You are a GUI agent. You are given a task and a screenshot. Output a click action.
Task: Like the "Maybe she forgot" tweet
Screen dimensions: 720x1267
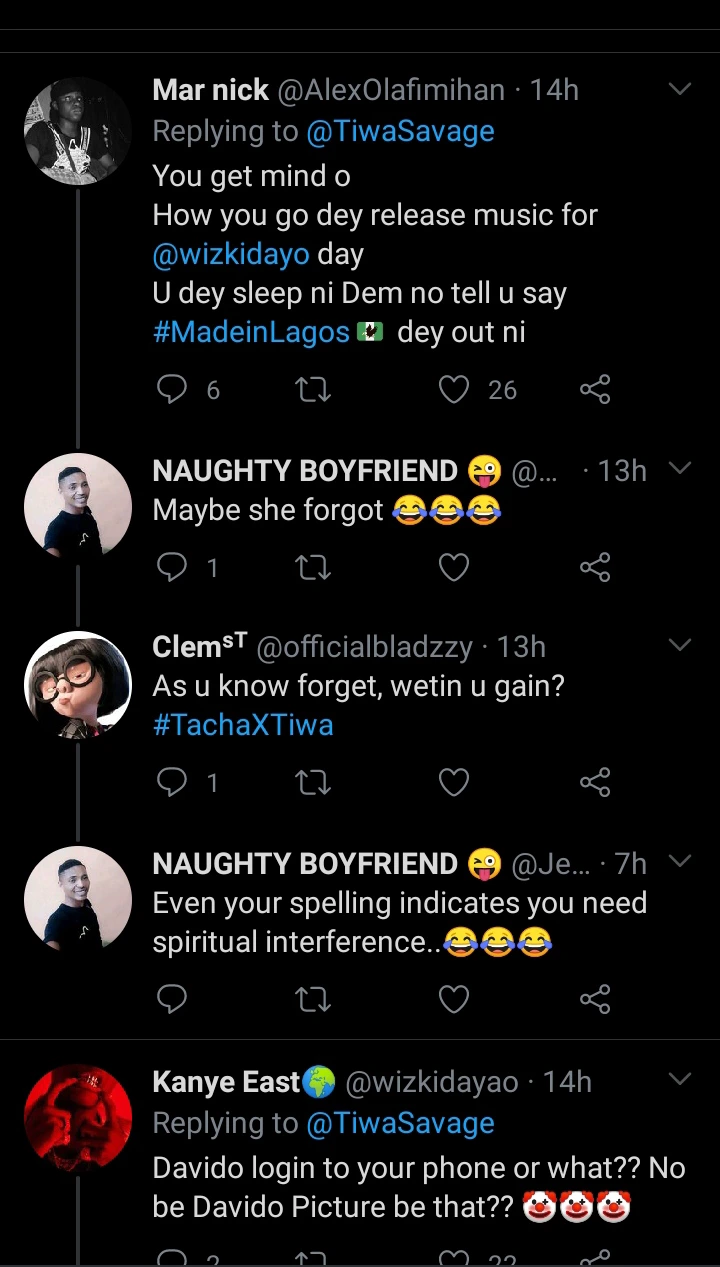tap(454, 568)
